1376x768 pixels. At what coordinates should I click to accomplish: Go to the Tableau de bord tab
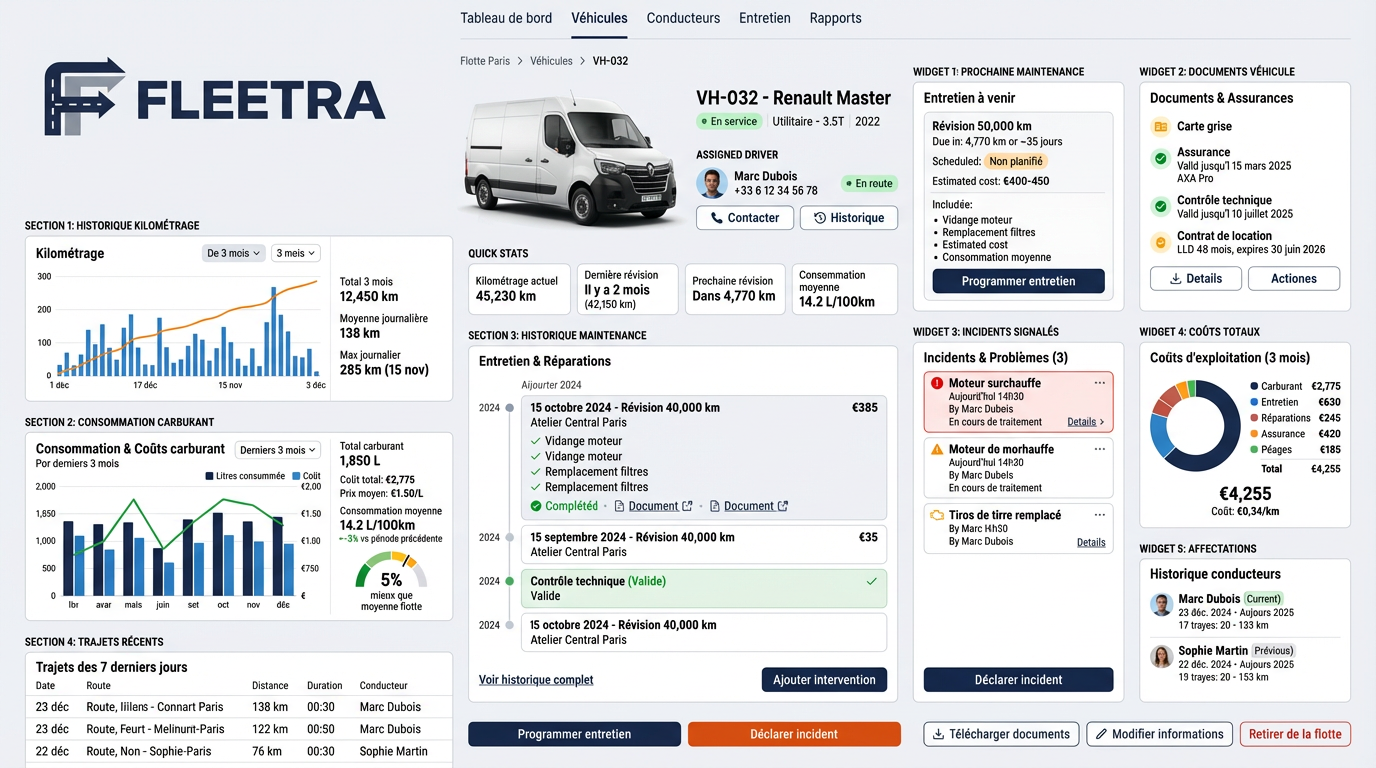click(x=506, y=18)
